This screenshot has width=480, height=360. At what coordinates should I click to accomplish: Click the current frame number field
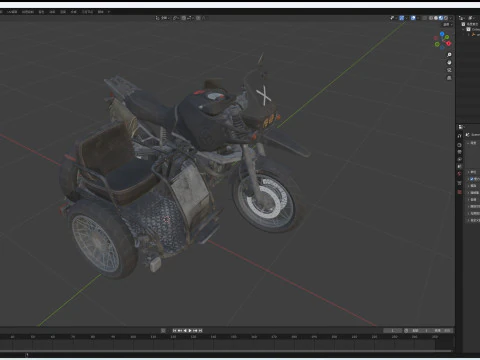coord(393,331)
